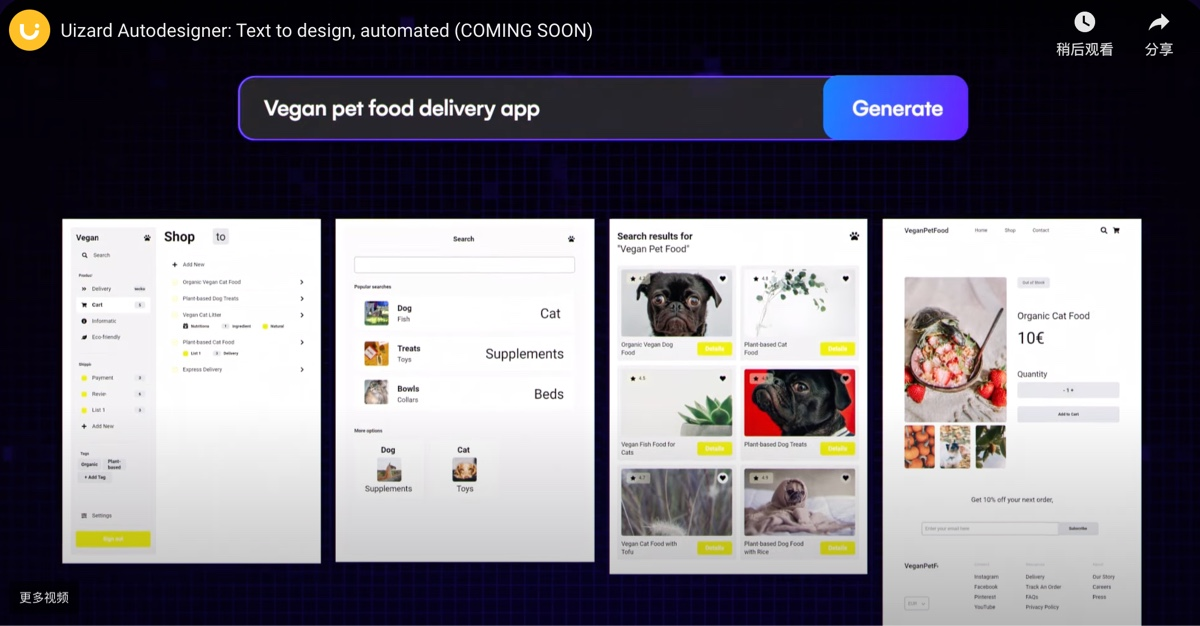Screen dimensions: 1200x626
Task: Click the cart icon in the Vegan sidebar
Action: [84, 305]
